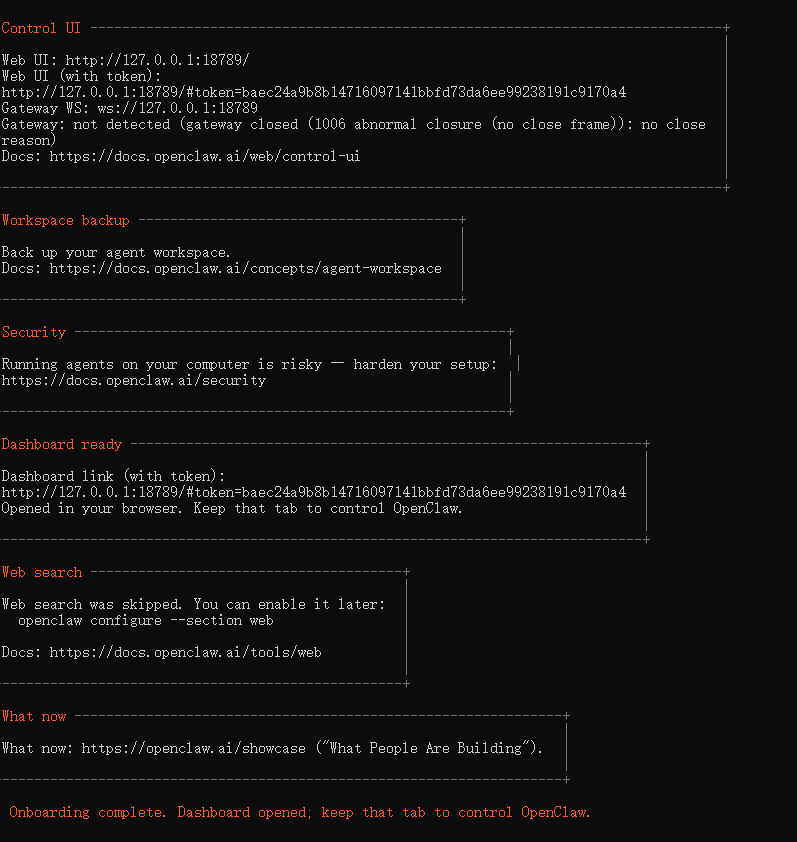Click 'Gateway: not detected' status line
This screenshot has height=842, width=797.
353,125
